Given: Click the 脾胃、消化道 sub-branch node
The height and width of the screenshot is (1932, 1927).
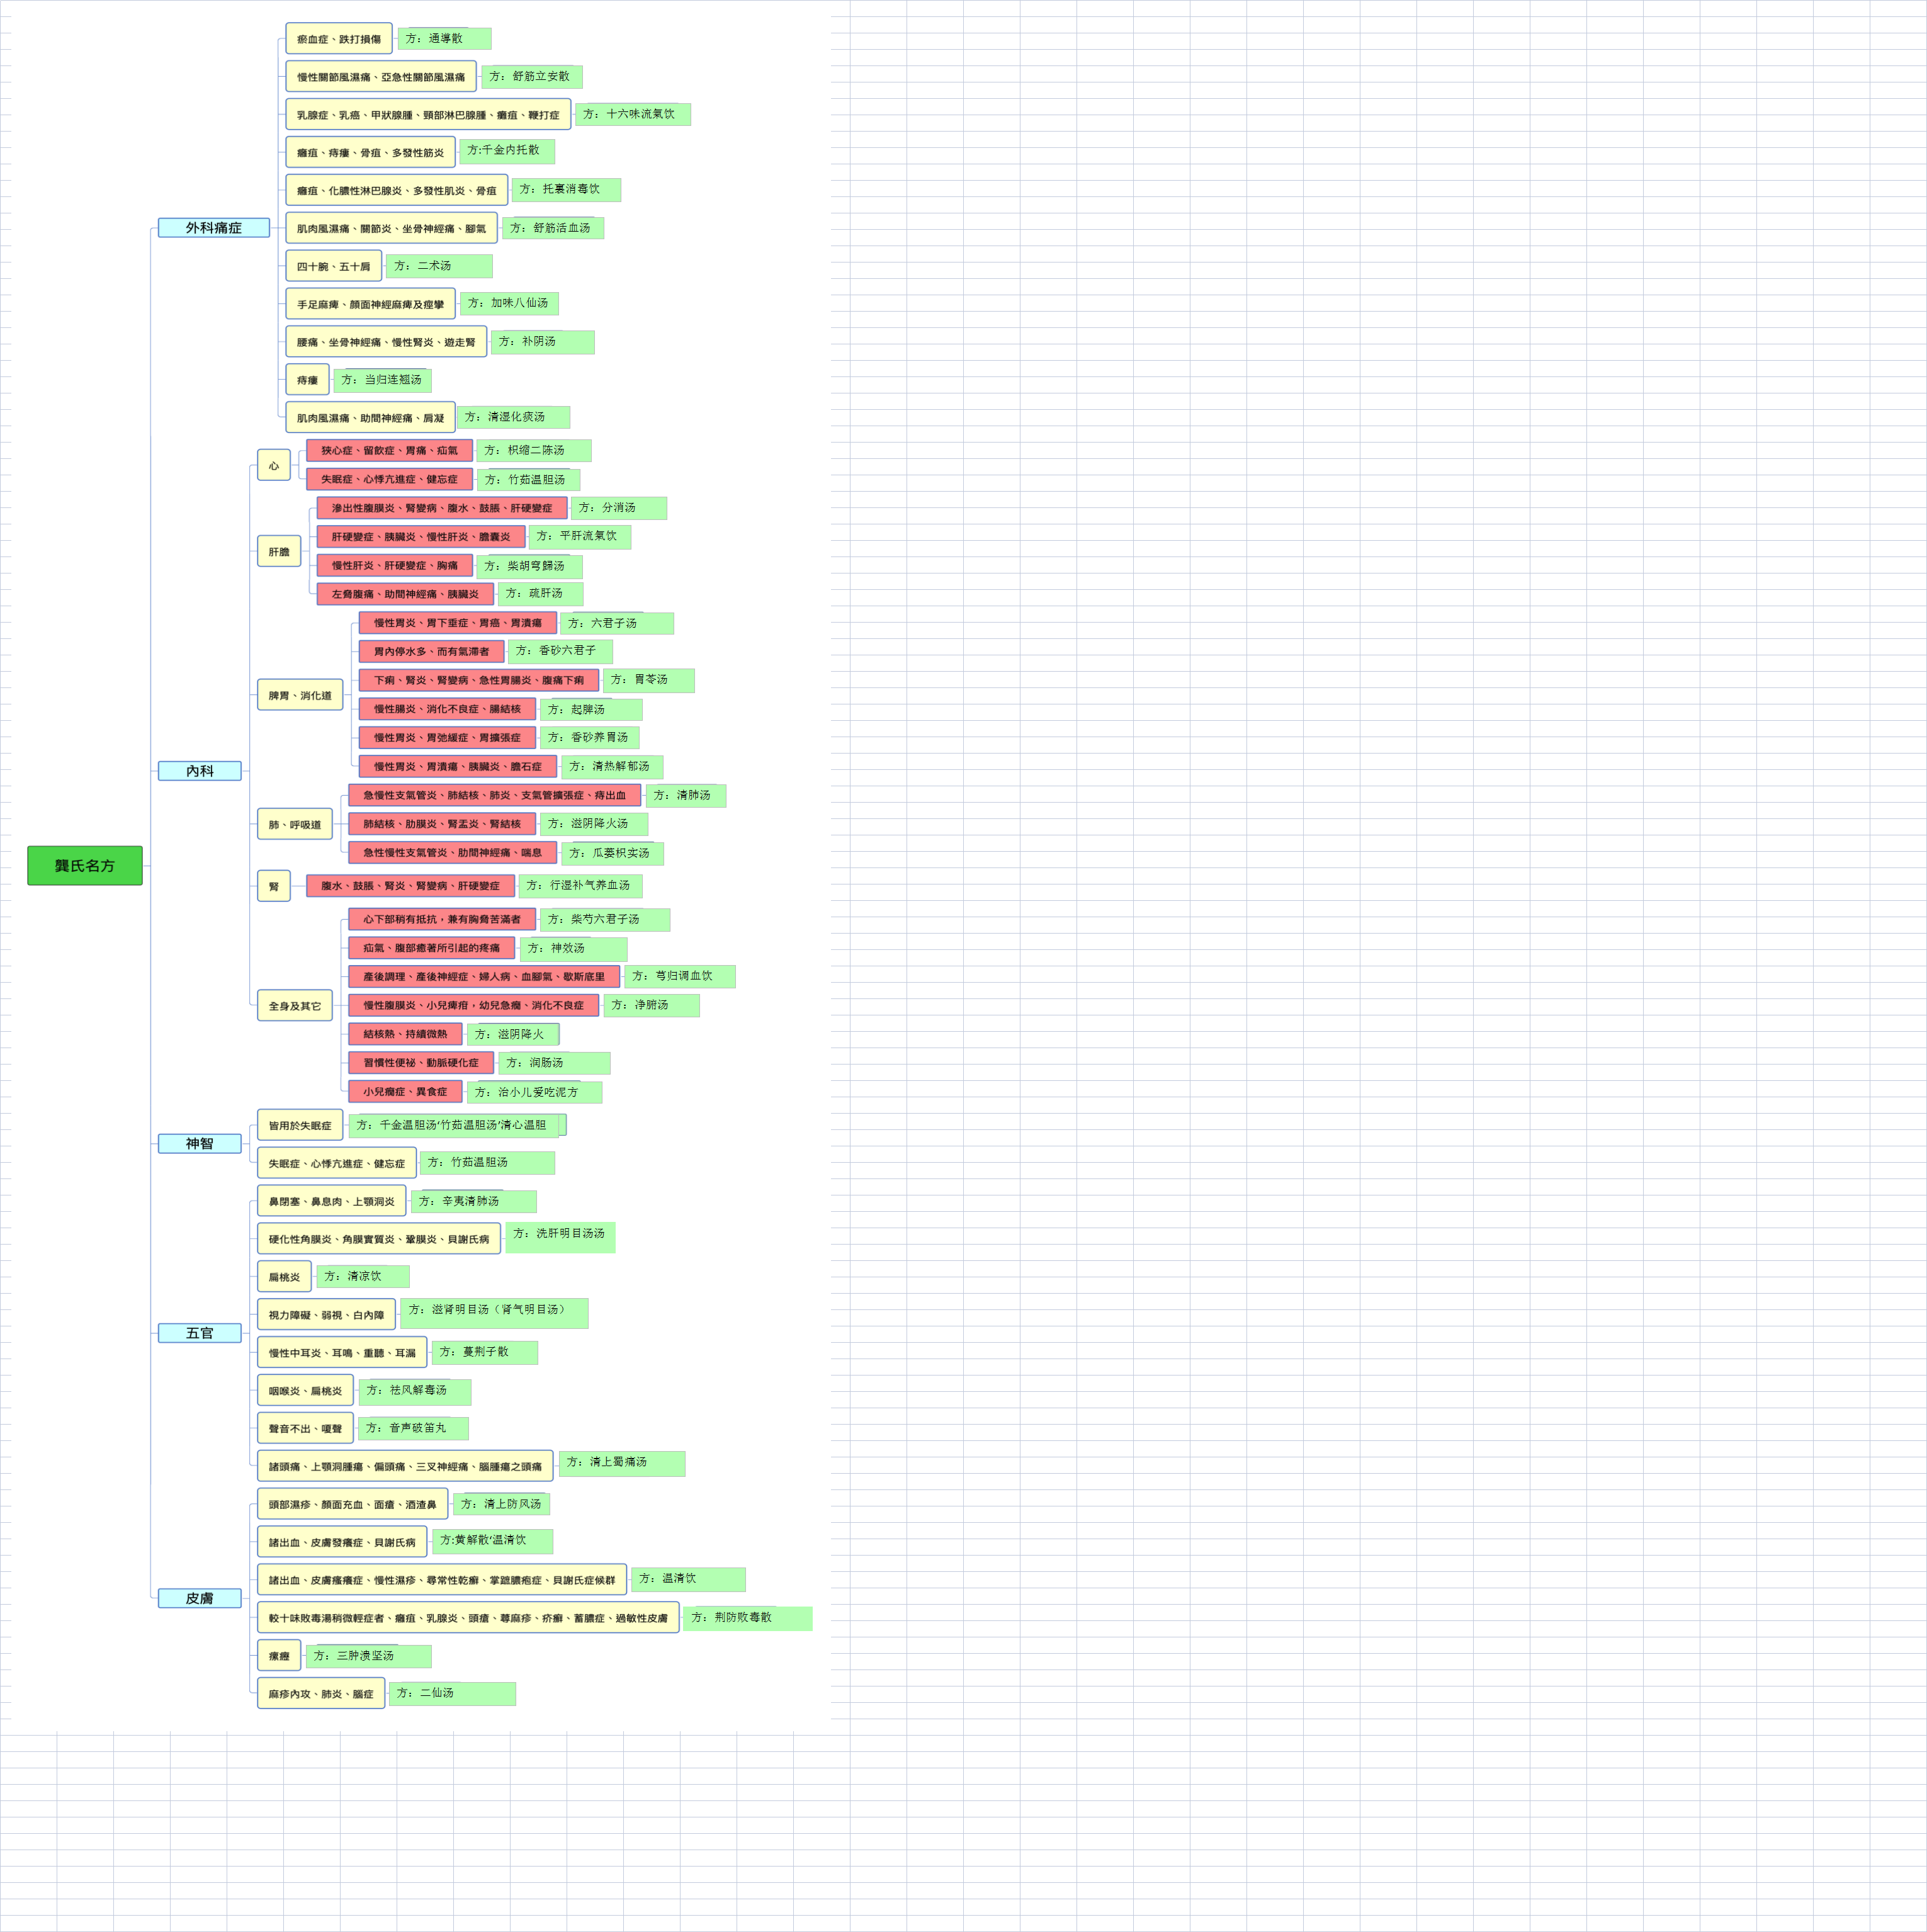Looking at the screenshot, I should point(300,695).
